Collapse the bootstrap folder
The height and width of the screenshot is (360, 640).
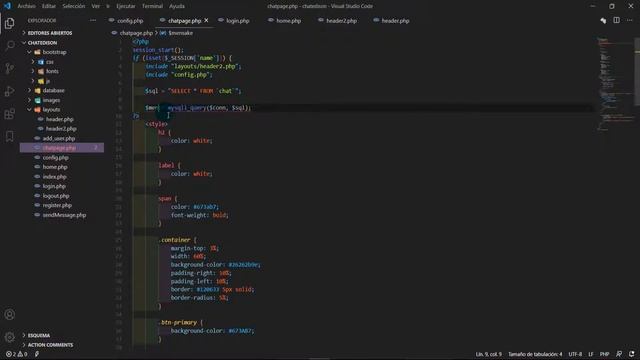point(54,52)
